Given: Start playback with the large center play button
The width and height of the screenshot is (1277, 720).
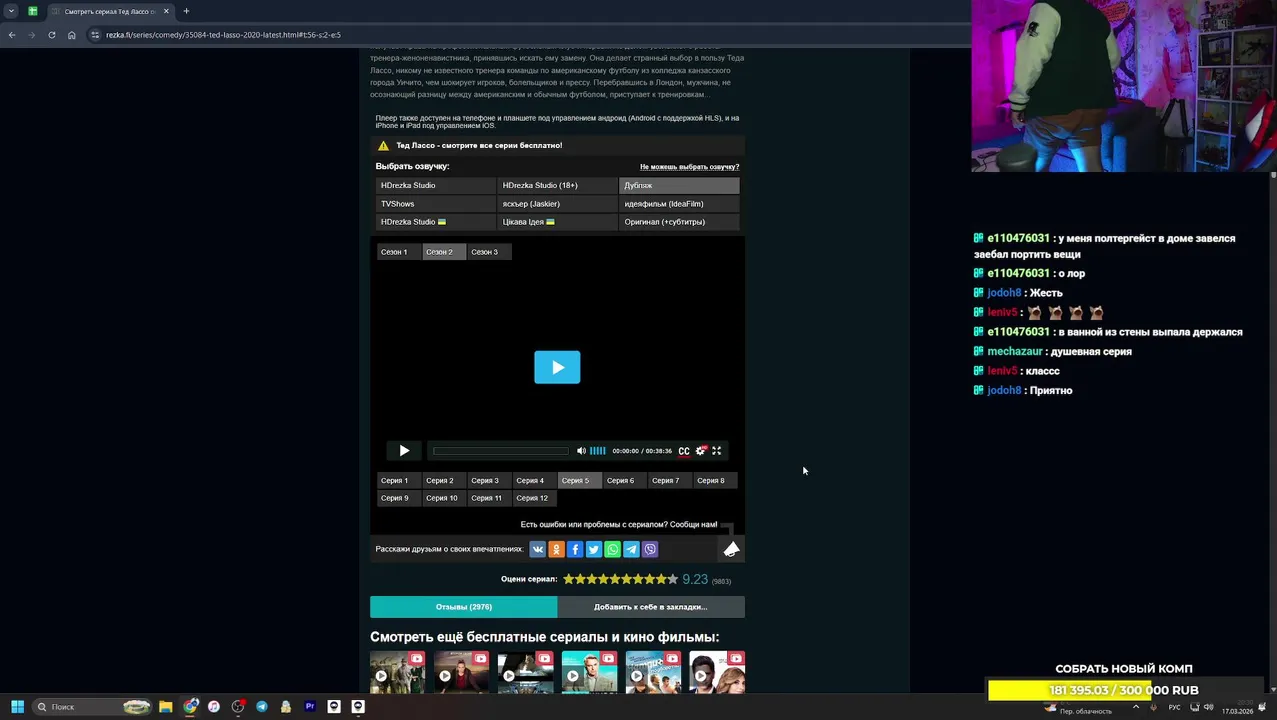Looking at the screenshot, I should [x=557, y=367].
